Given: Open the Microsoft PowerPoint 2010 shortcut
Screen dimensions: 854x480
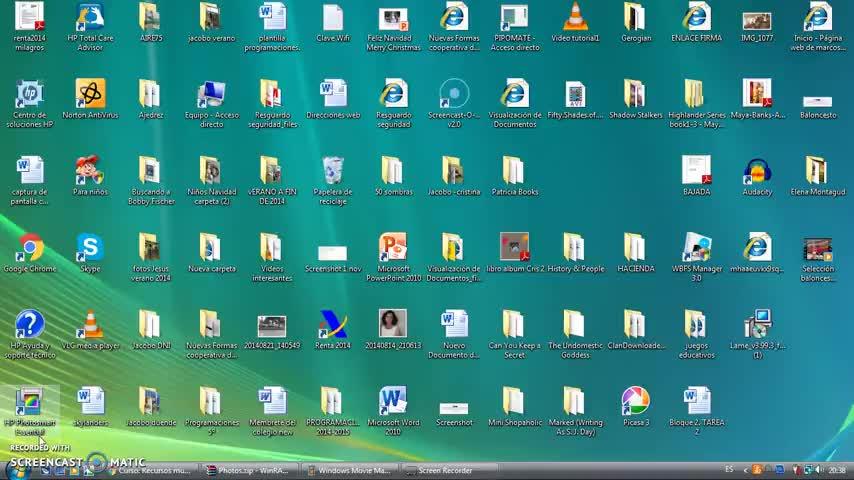Looking at the screenshot, I should tap(393, 247).
